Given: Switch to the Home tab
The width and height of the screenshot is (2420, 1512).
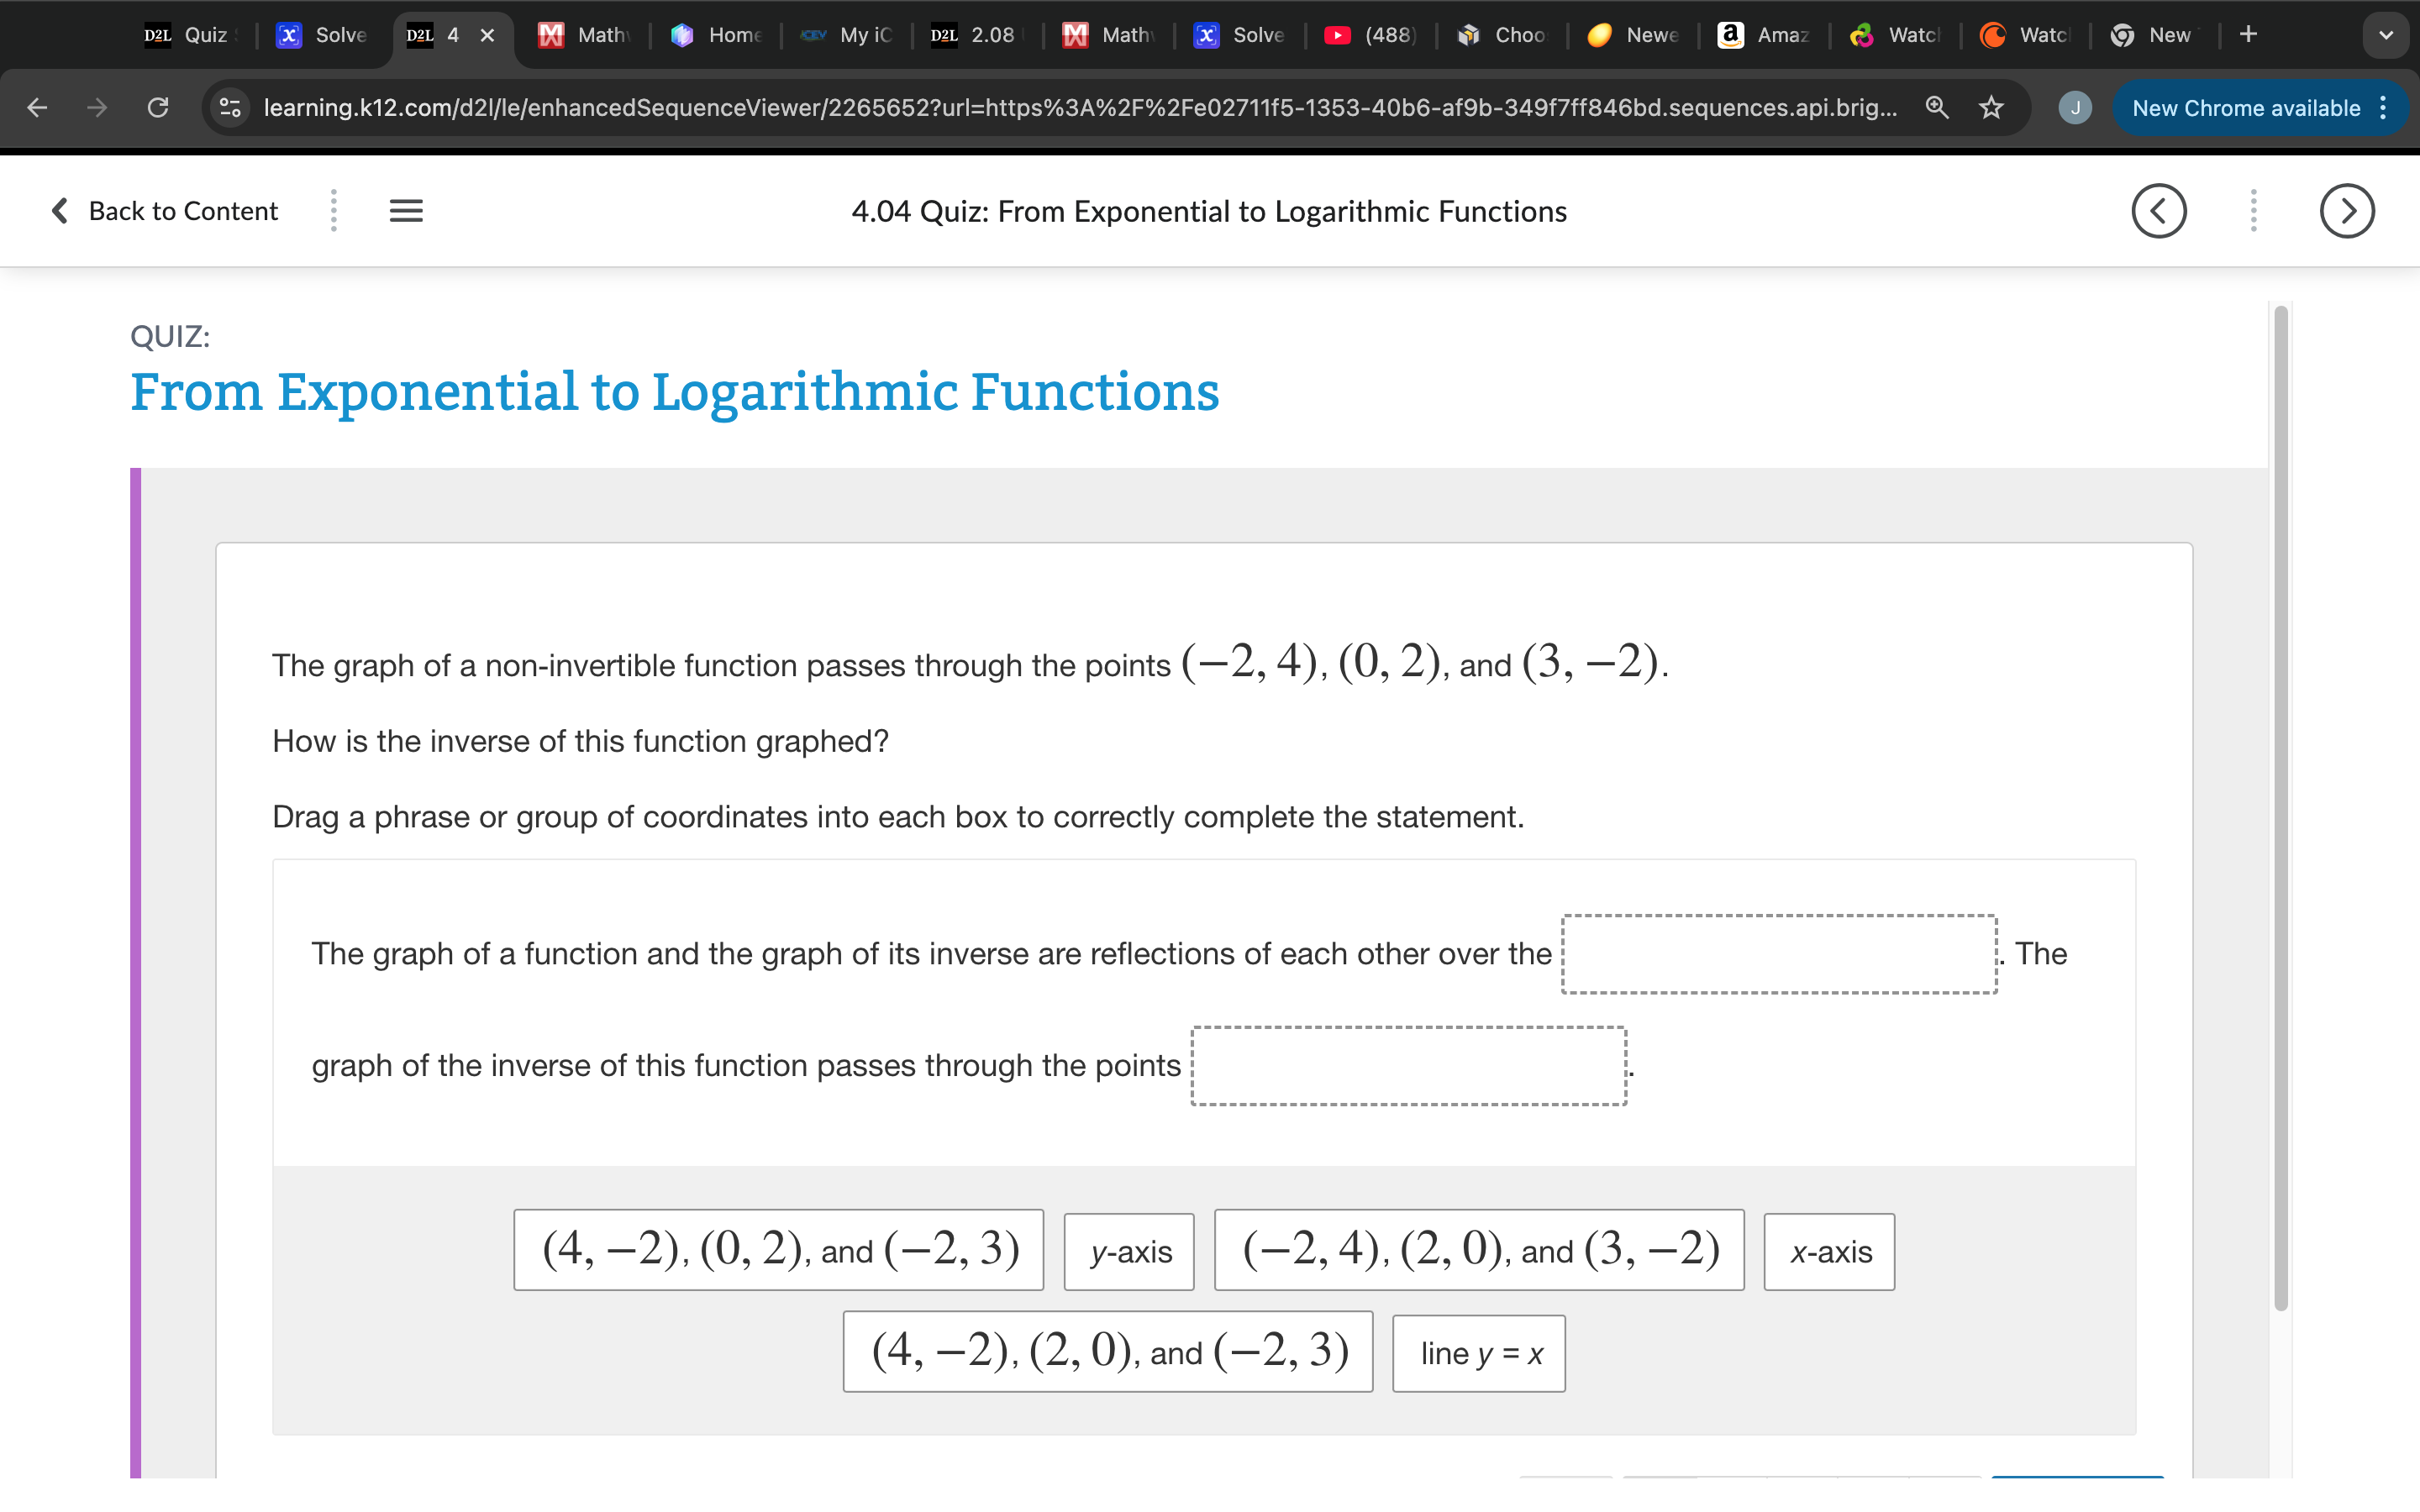Looking at the screenshot, I should coord(716,35).
